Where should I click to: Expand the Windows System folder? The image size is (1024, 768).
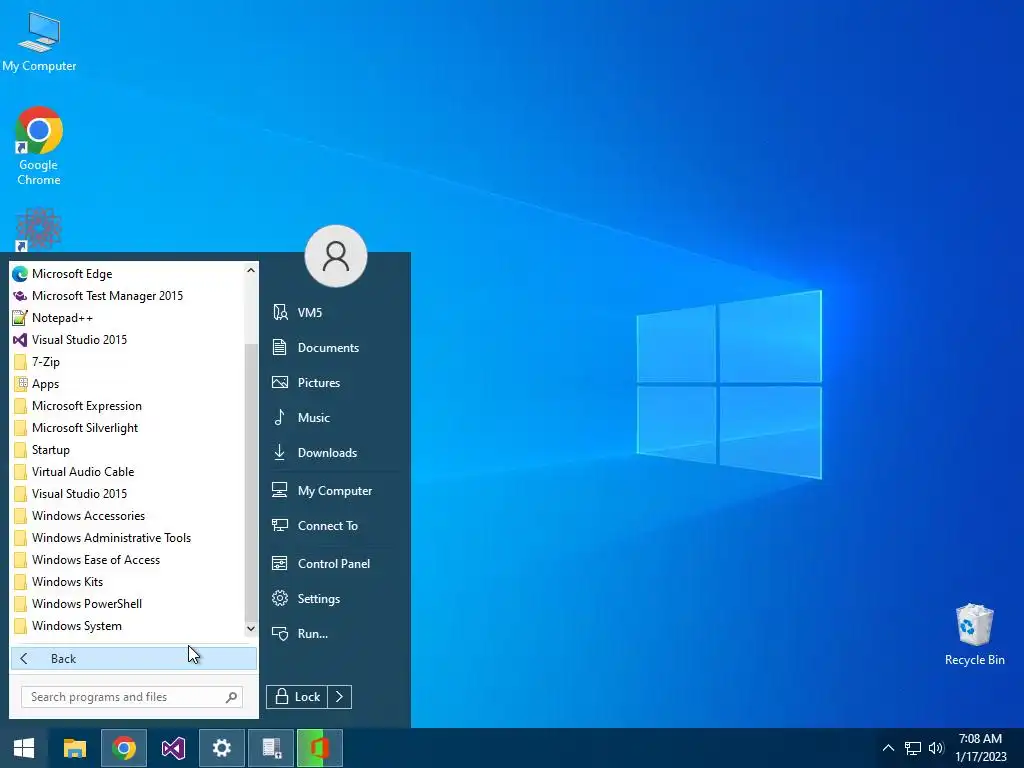pyautogui.click(x=127, y=626)
